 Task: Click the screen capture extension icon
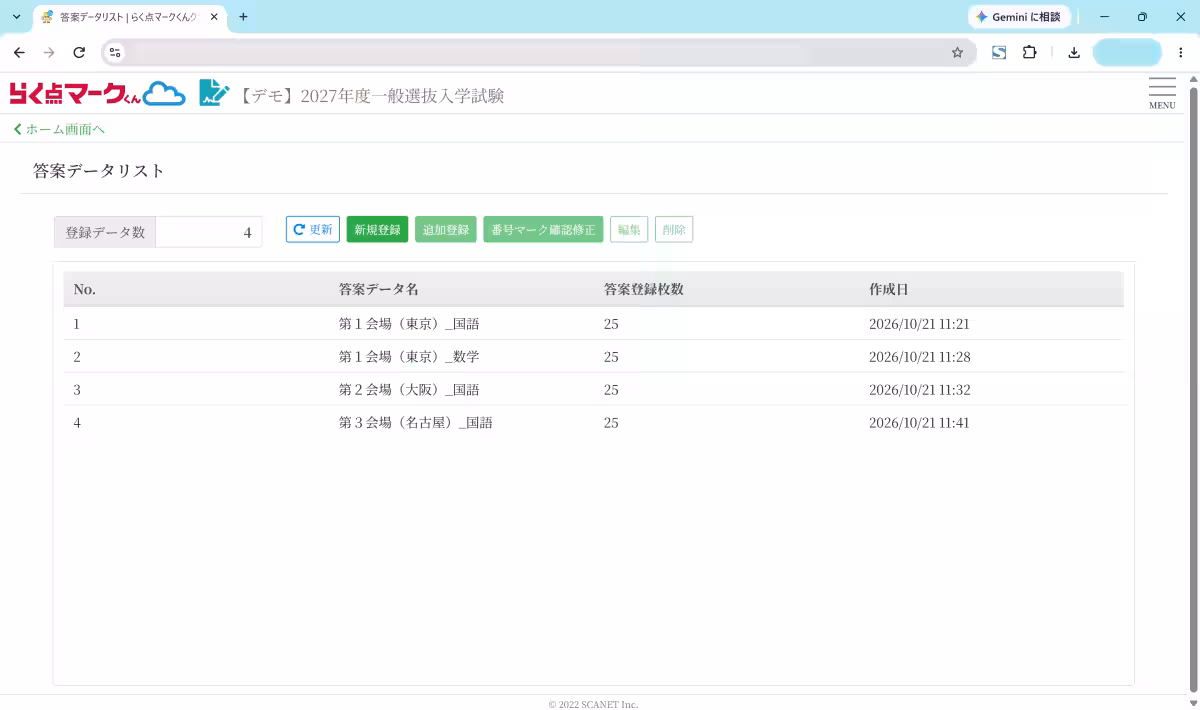click(x=999, y=53)
